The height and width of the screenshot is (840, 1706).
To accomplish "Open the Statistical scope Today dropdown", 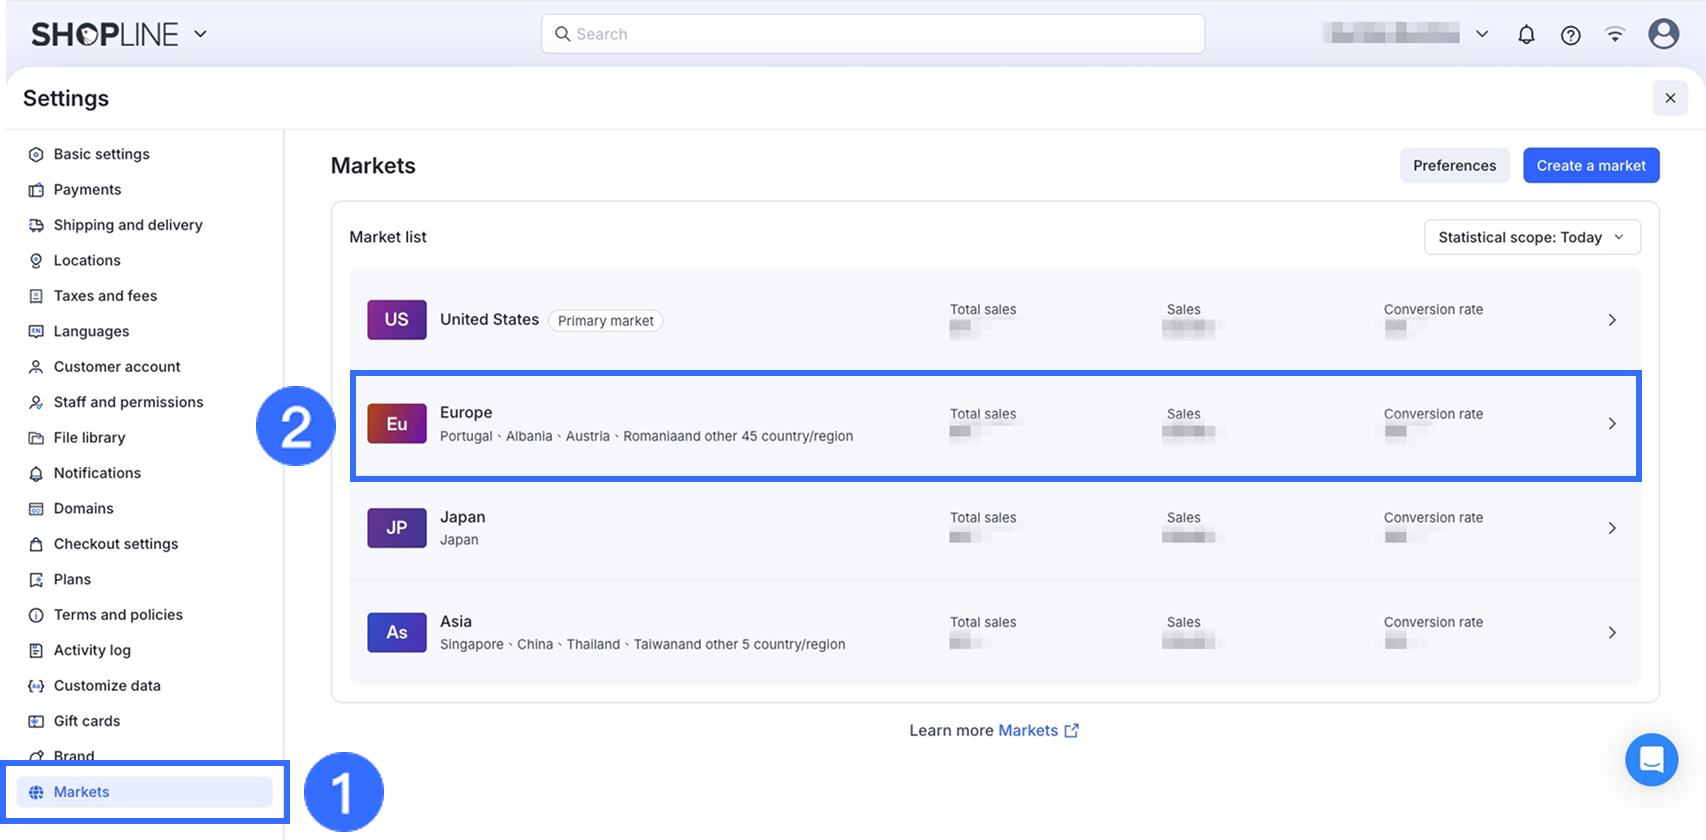I will coord(1531,237).
